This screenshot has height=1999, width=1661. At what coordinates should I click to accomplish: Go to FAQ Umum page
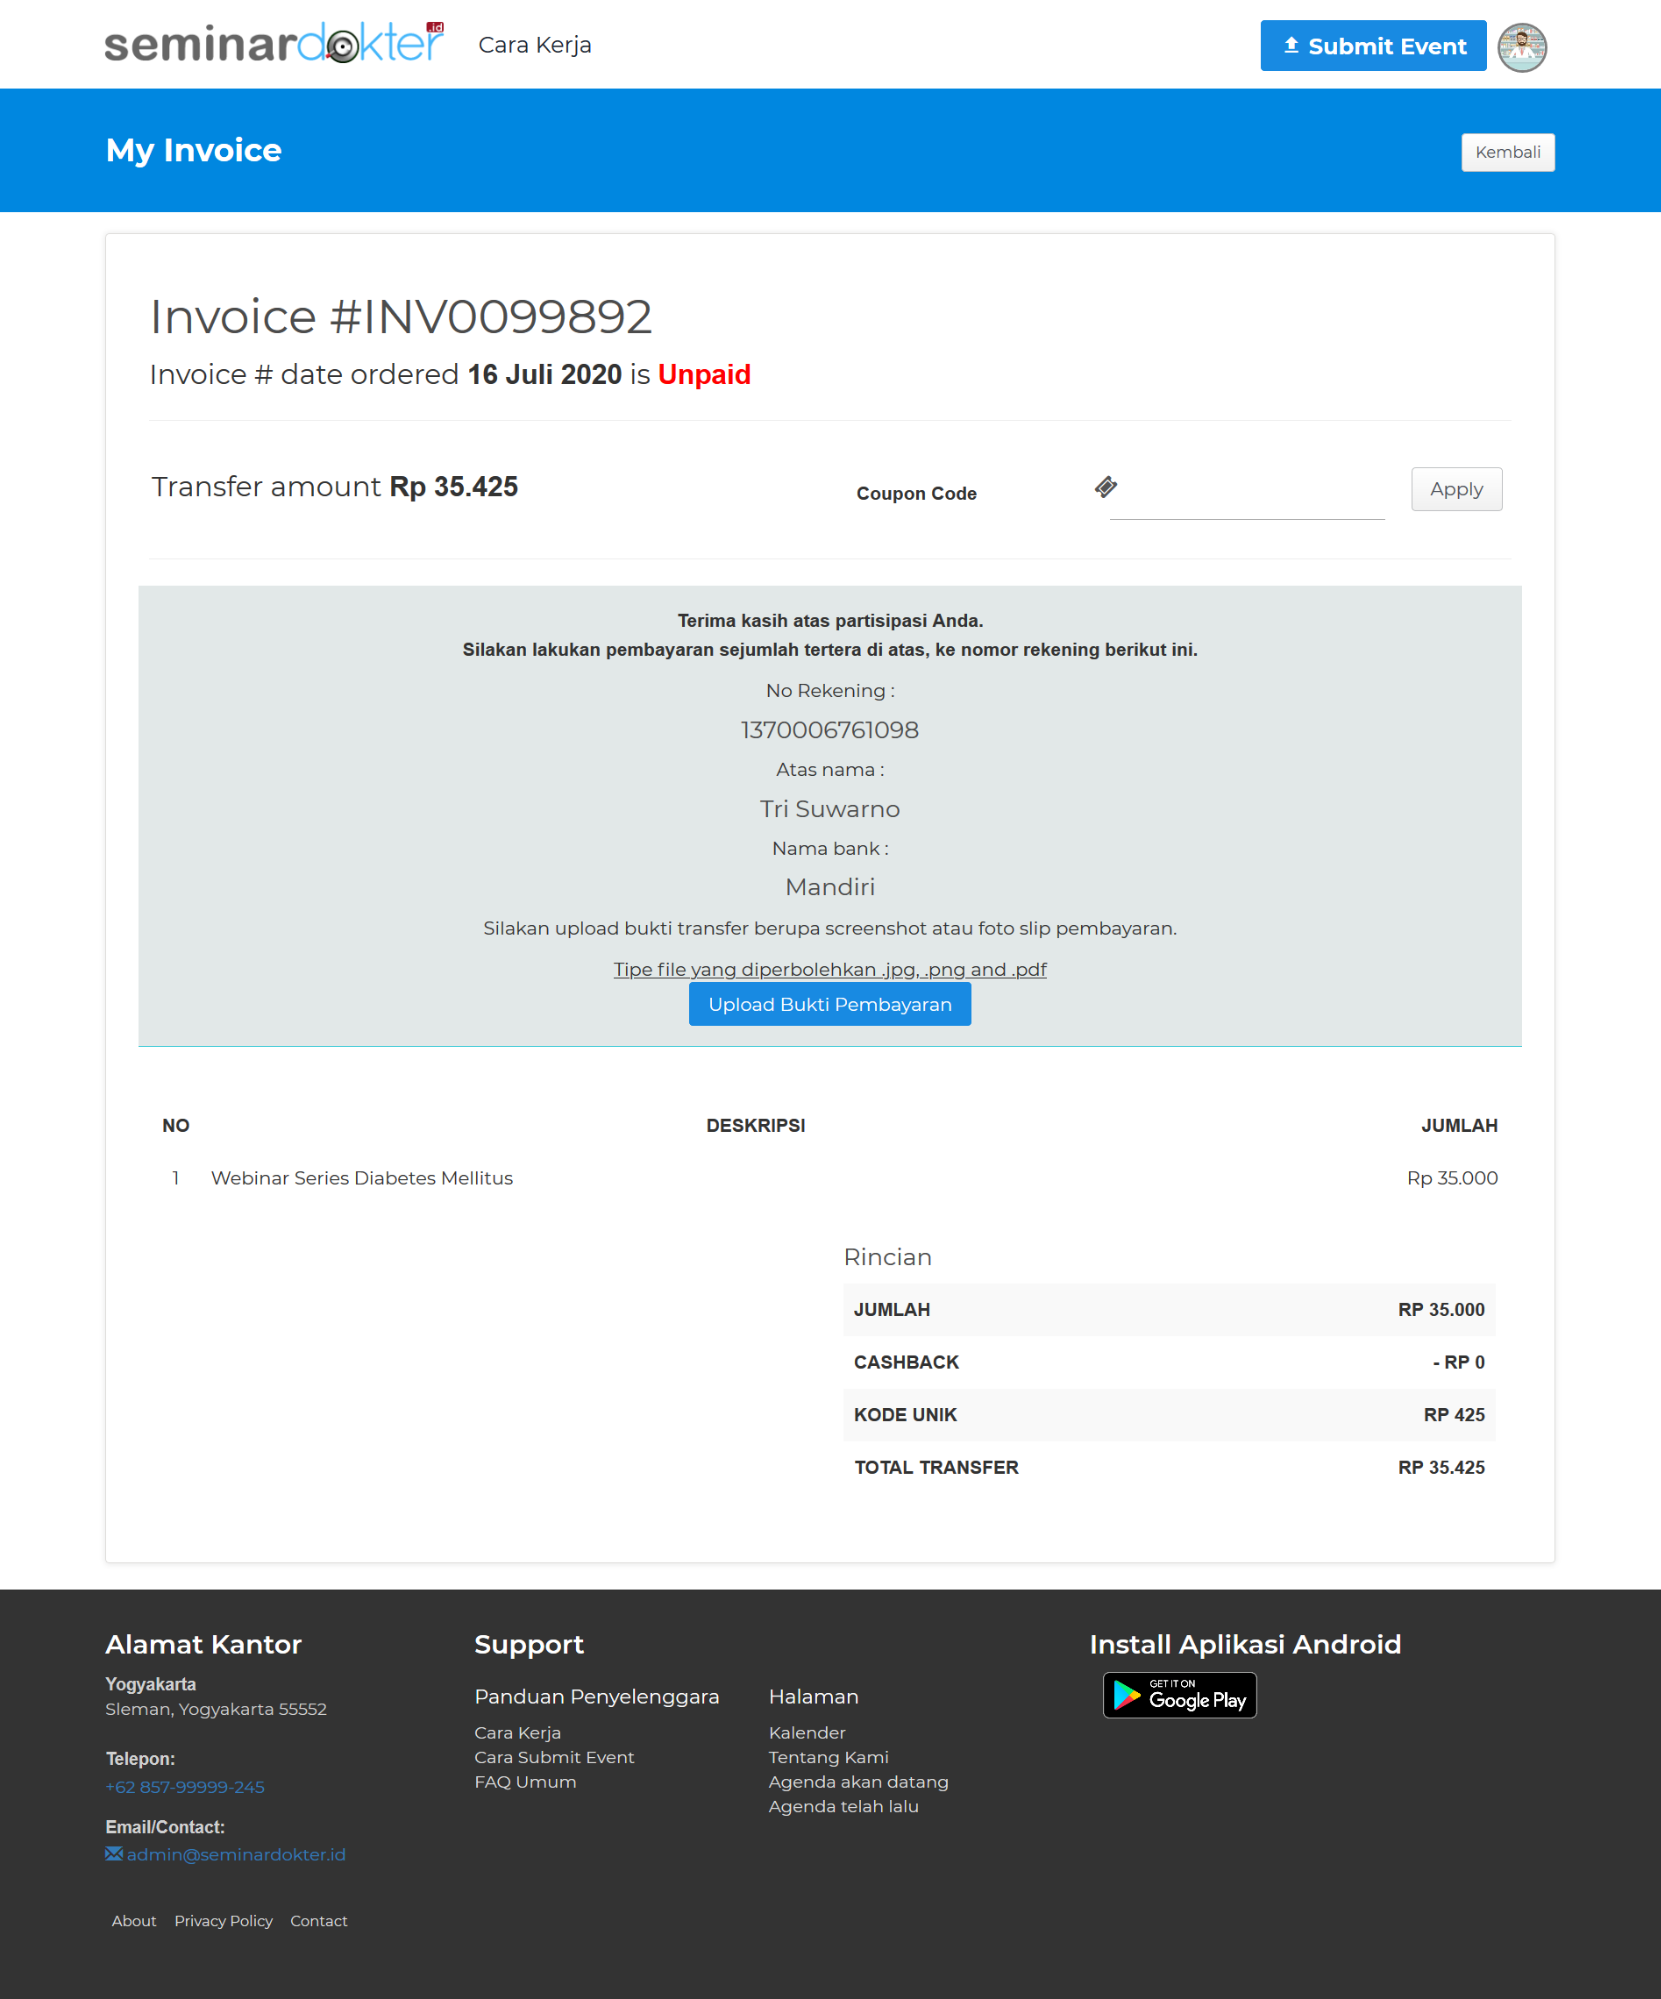coord(525,1782)
